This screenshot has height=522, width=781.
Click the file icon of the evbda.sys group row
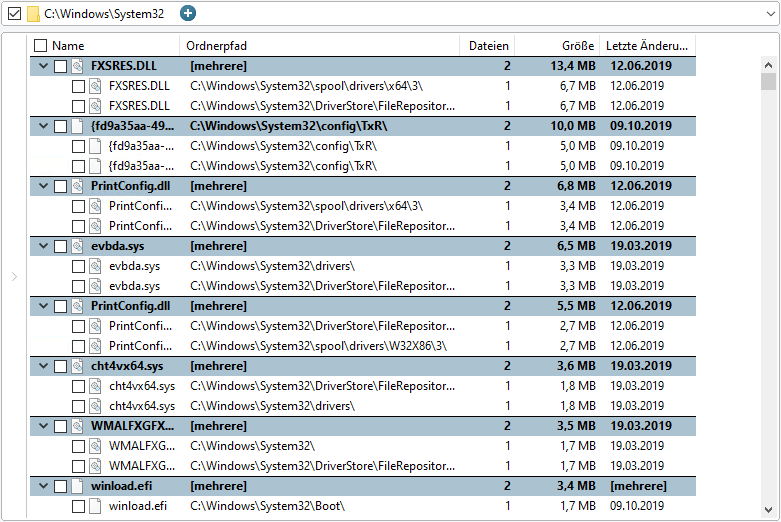coord(77,246)
